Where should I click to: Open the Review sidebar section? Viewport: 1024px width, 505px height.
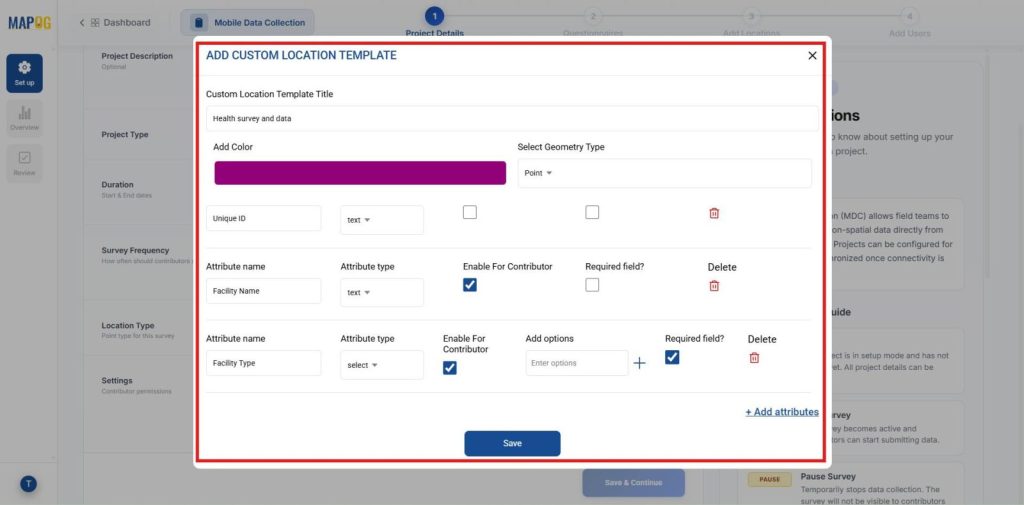[x=24, y=163]
